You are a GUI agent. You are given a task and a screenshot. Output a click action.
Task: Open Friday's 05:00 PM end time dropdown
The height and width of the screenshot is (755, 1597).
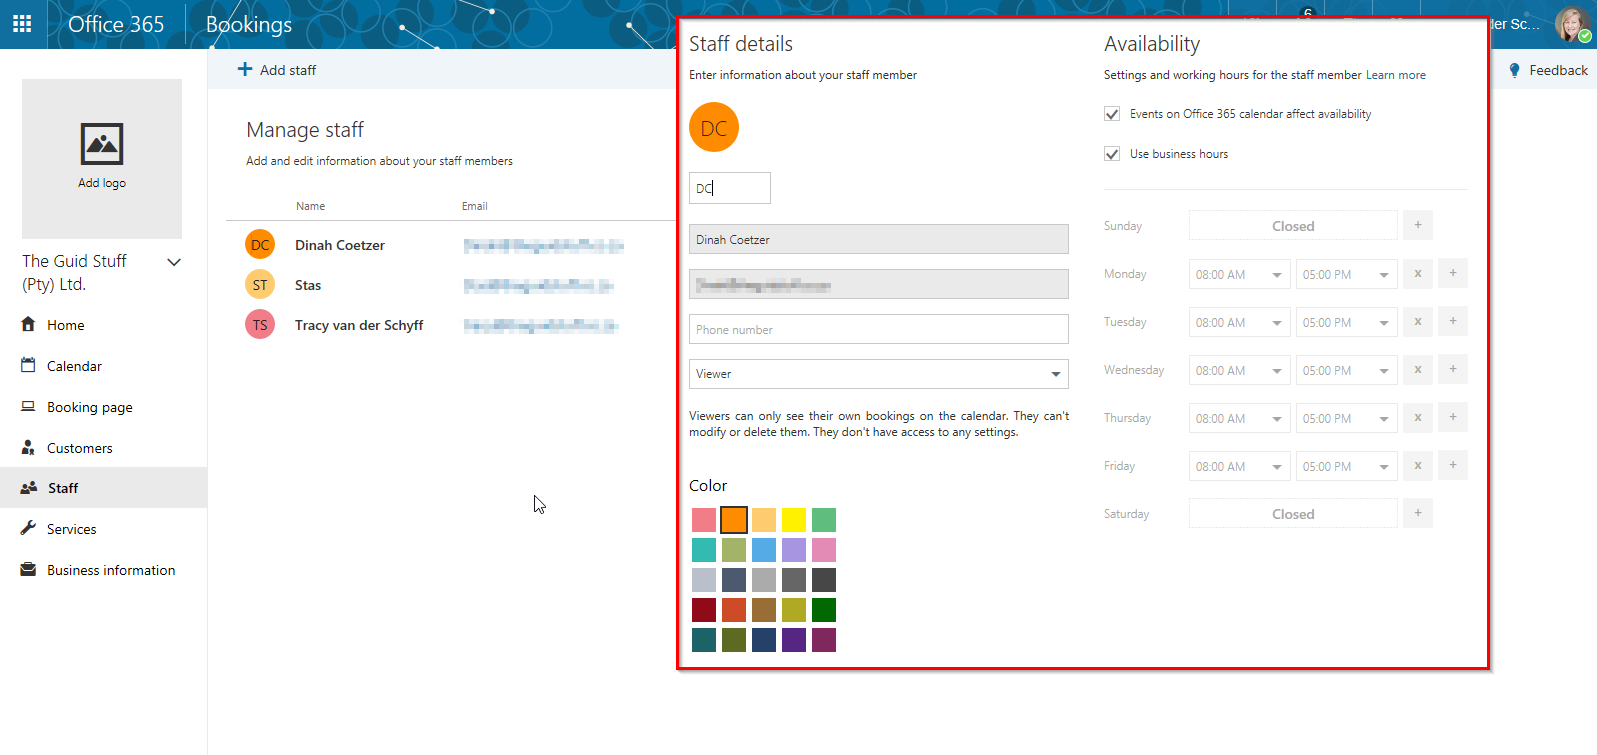(1346, 466)
